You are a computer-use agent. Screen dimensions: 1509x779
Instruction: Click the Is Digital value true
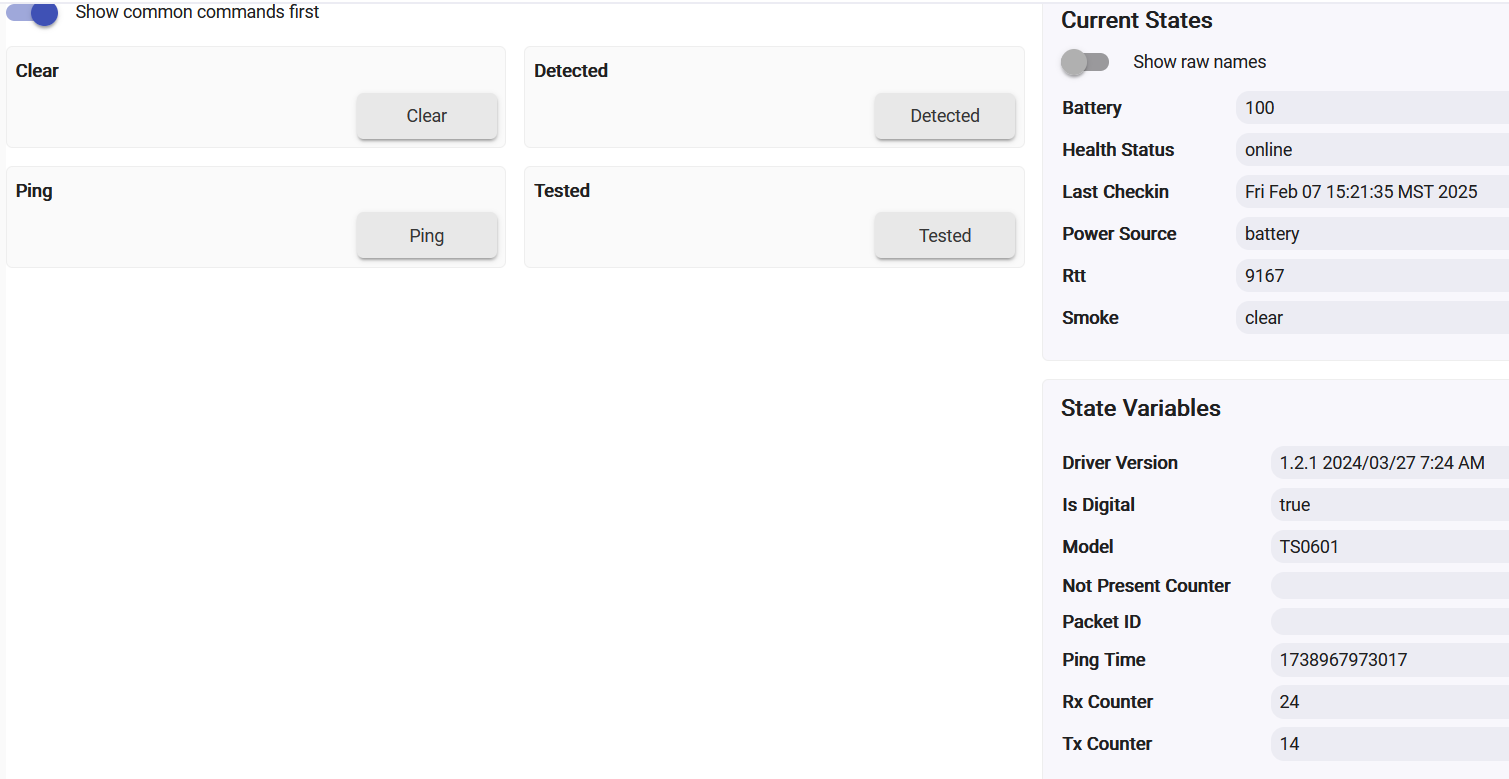[x=1390, y=505]
